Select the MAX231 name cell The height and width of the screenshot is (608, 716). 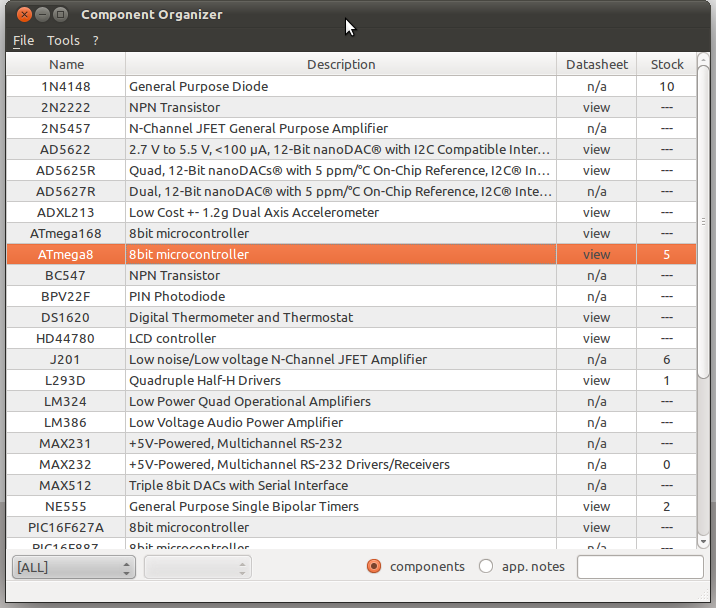point(66,444)
